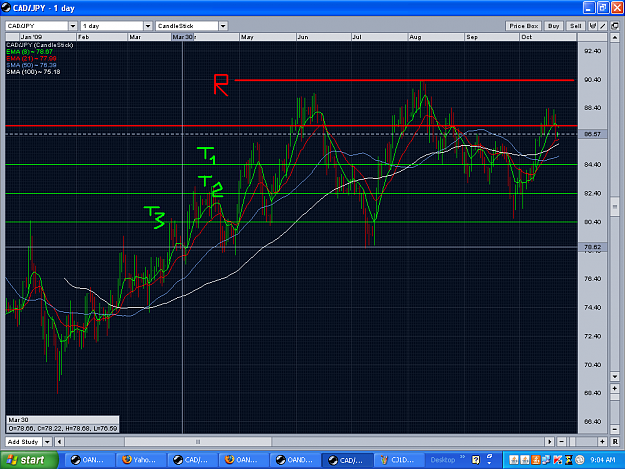Click the May timeline label

[x=247, y=37]
